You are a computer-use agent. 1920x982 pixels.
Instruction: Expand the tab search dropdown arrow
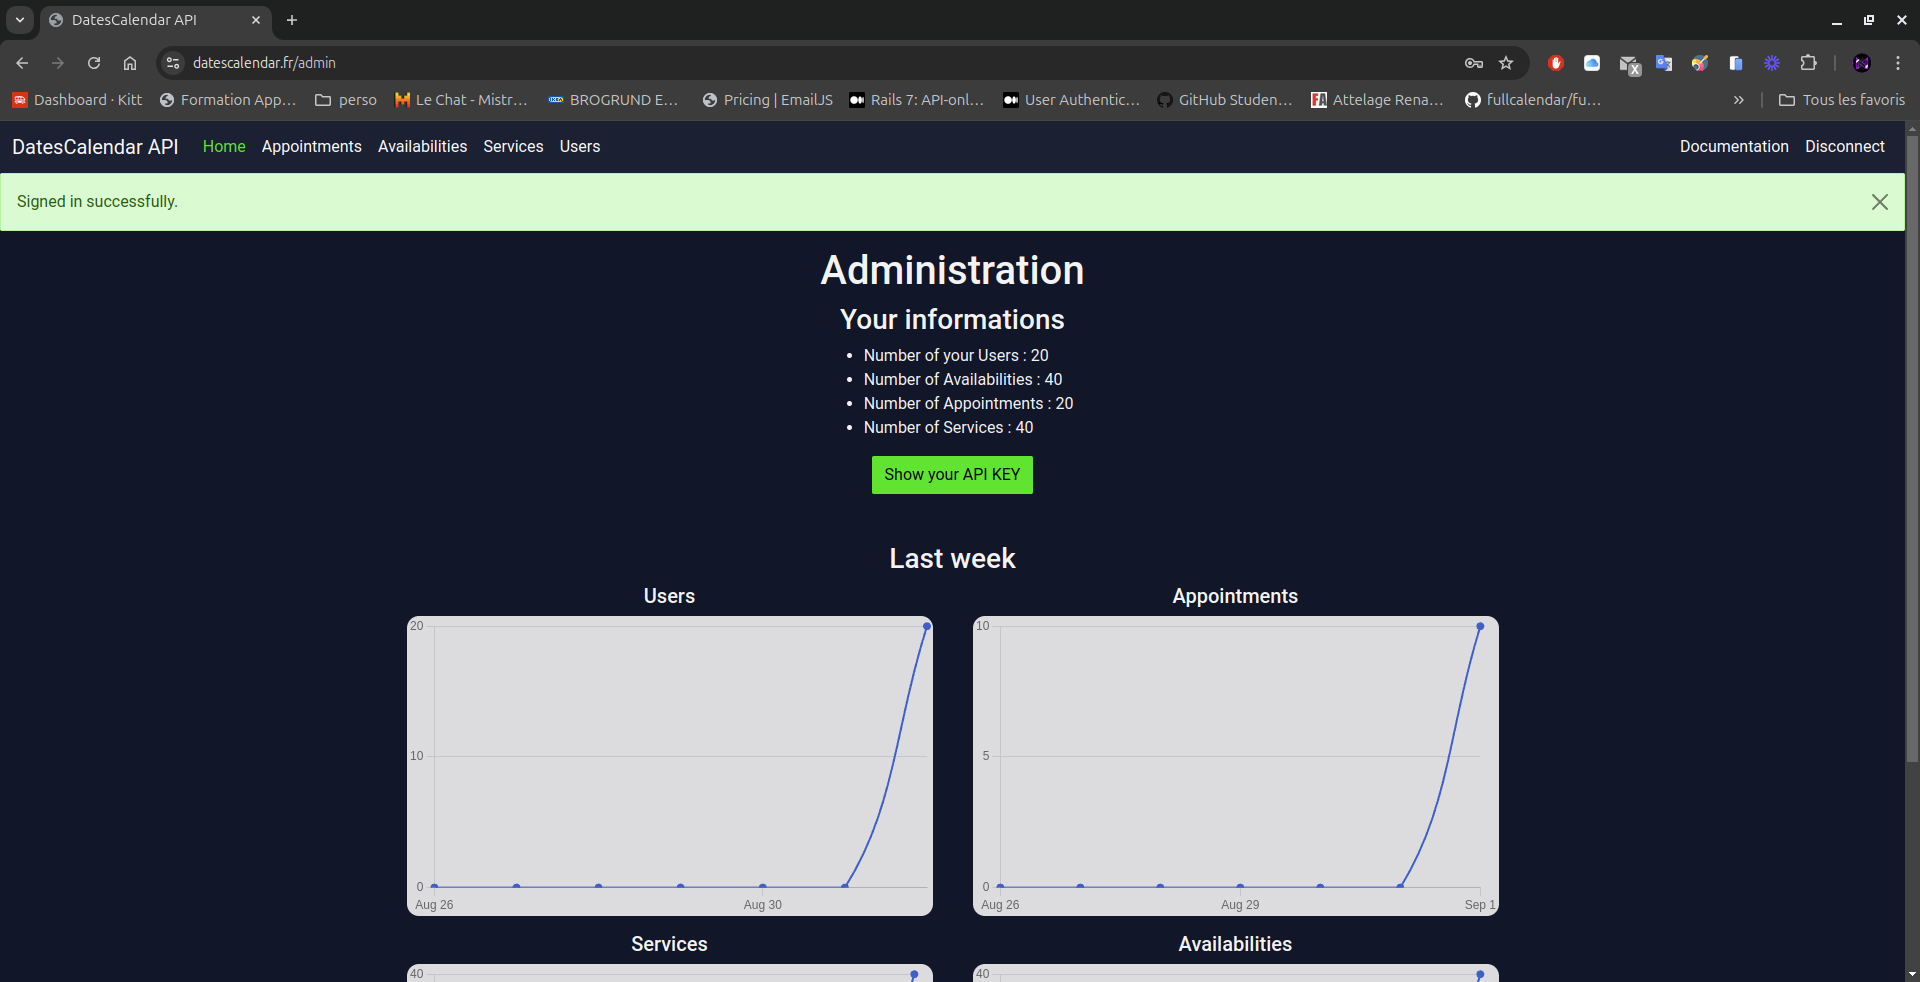(20, 20)
